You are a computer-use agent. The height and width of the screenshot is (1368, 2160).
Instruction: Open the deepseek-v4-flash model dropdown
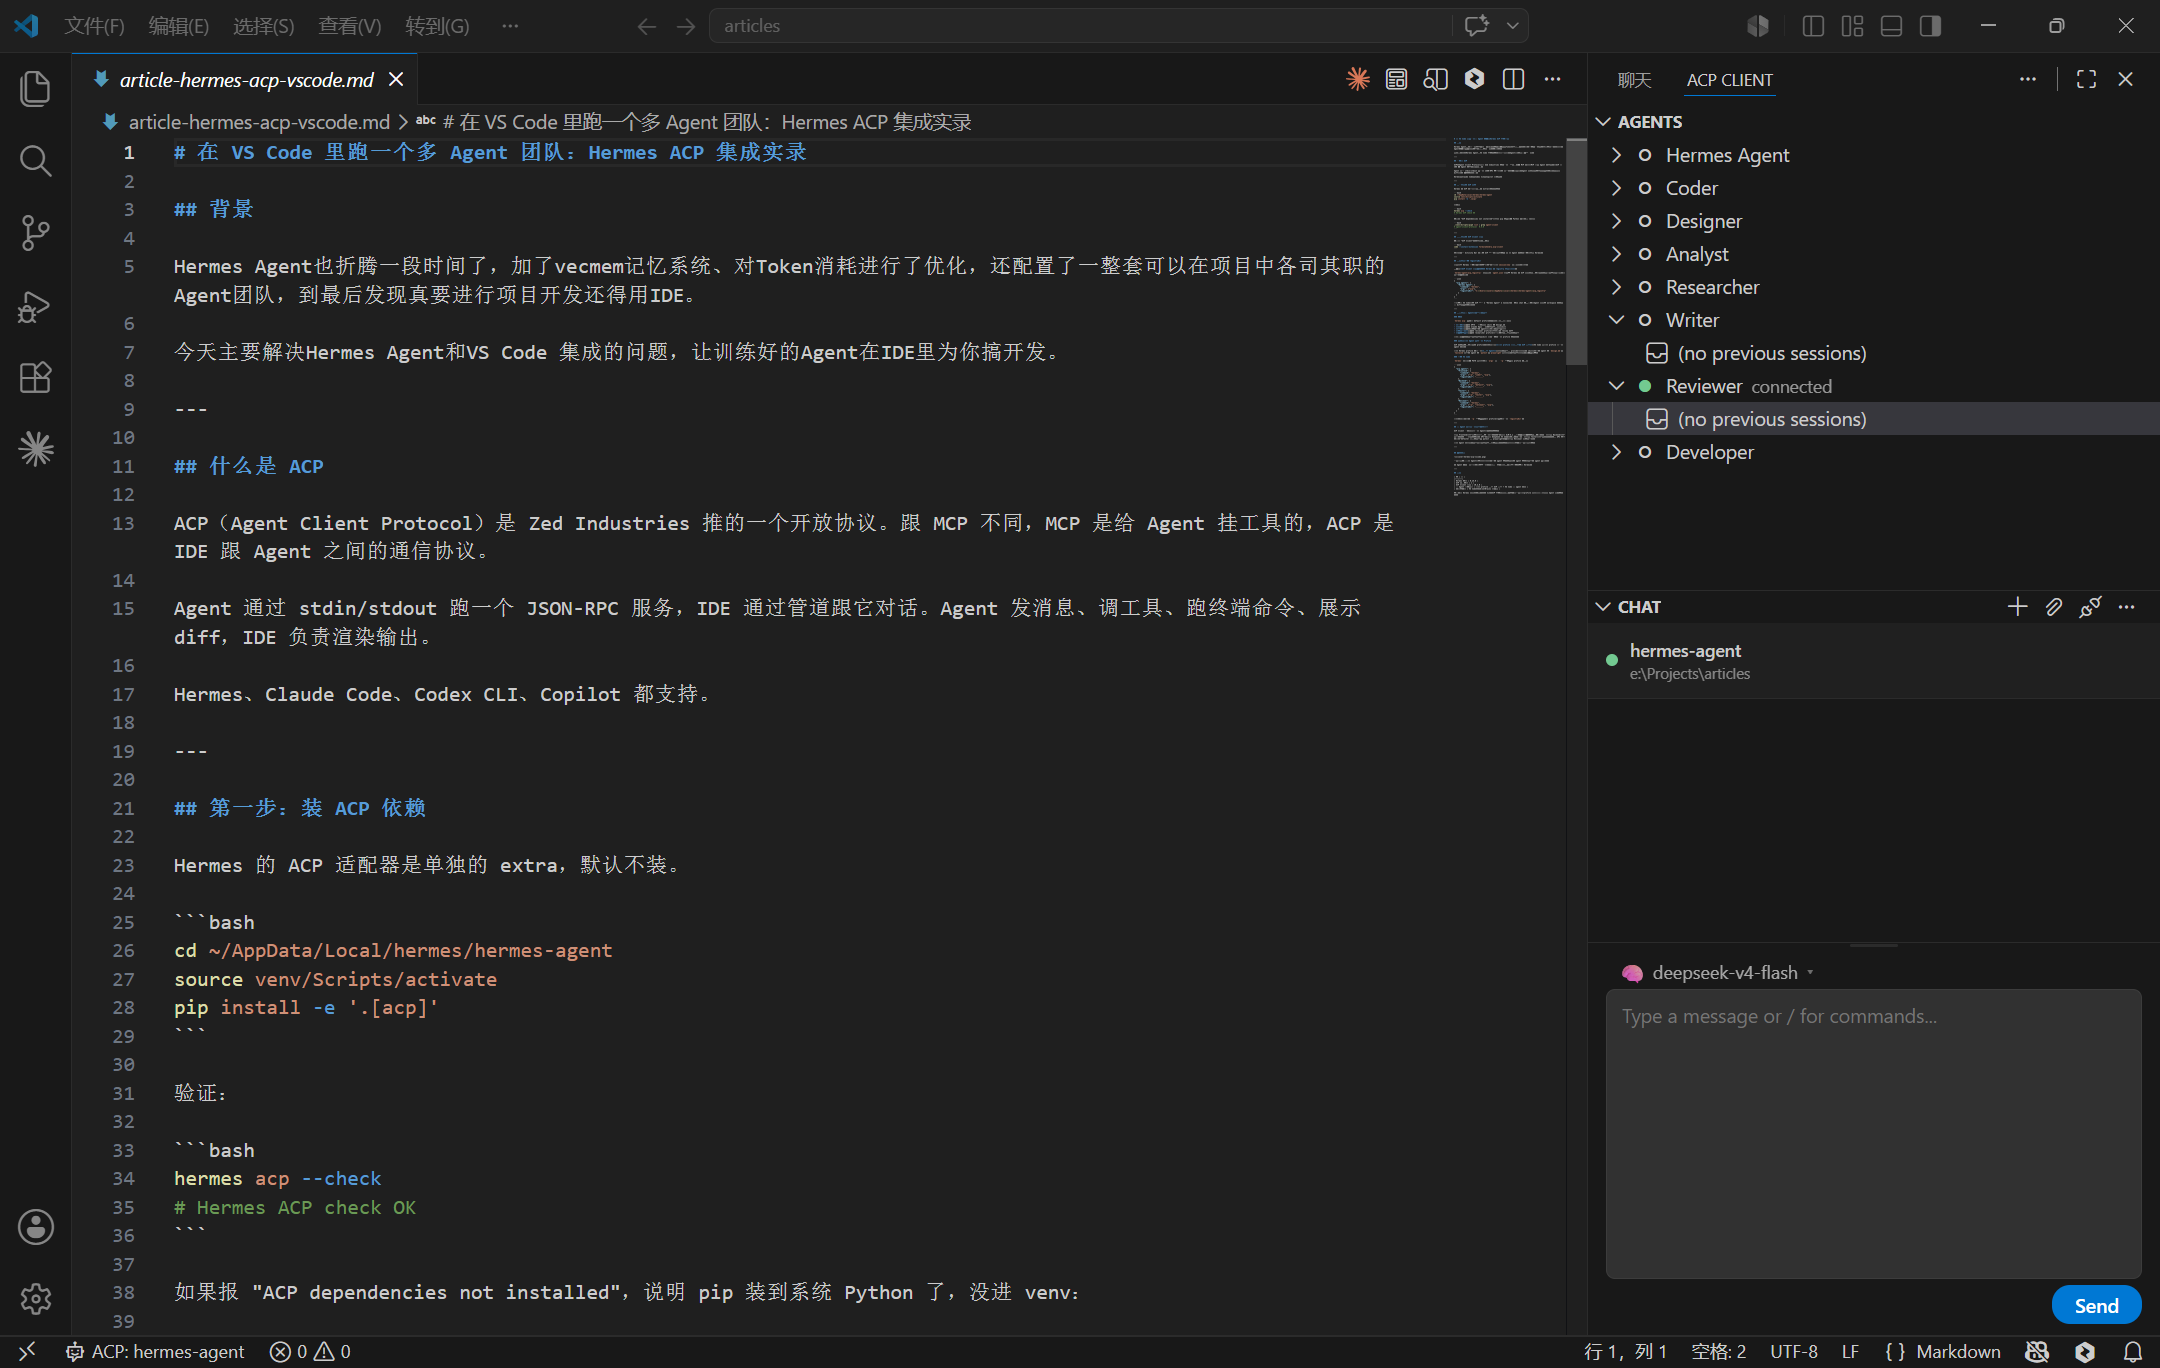click(1719, 973)
